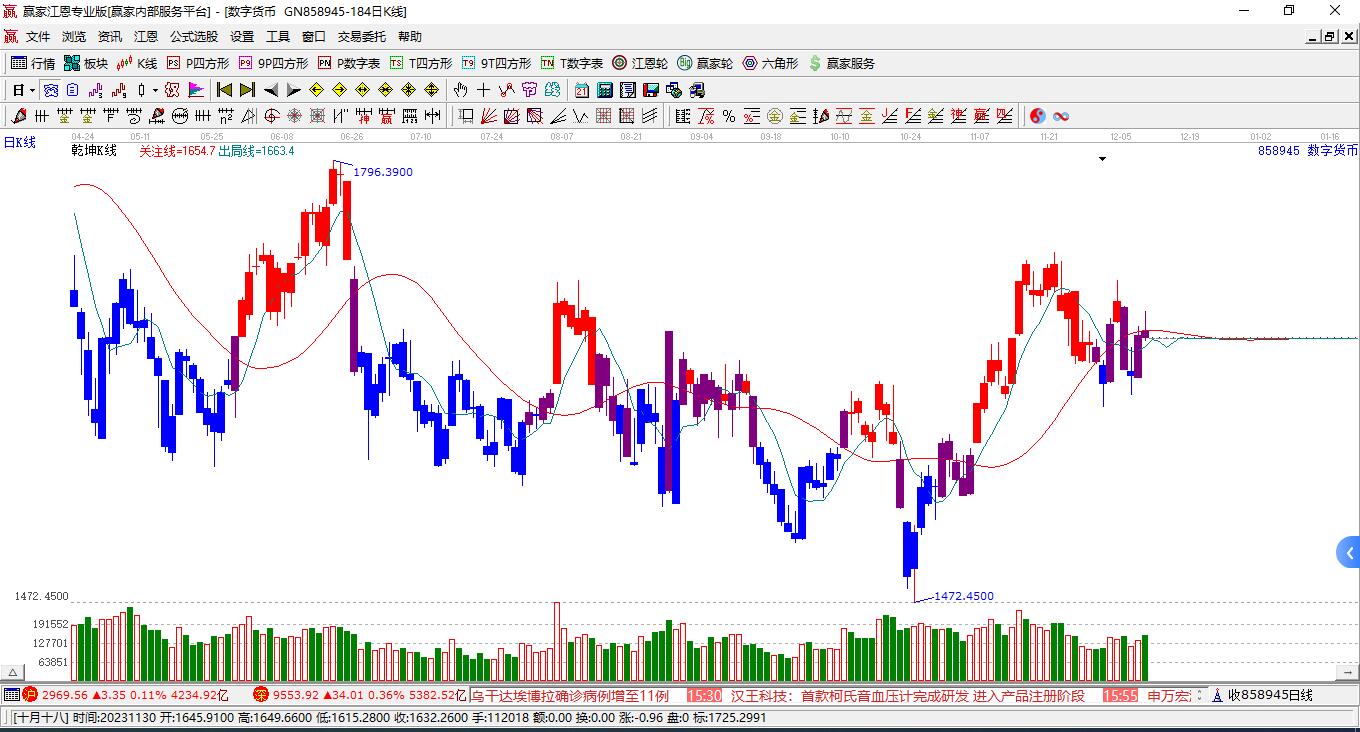This screenshot has height=732, width=1360.
Task: Open the blue side panel arrow tab
Action: tap(1348, 552)
